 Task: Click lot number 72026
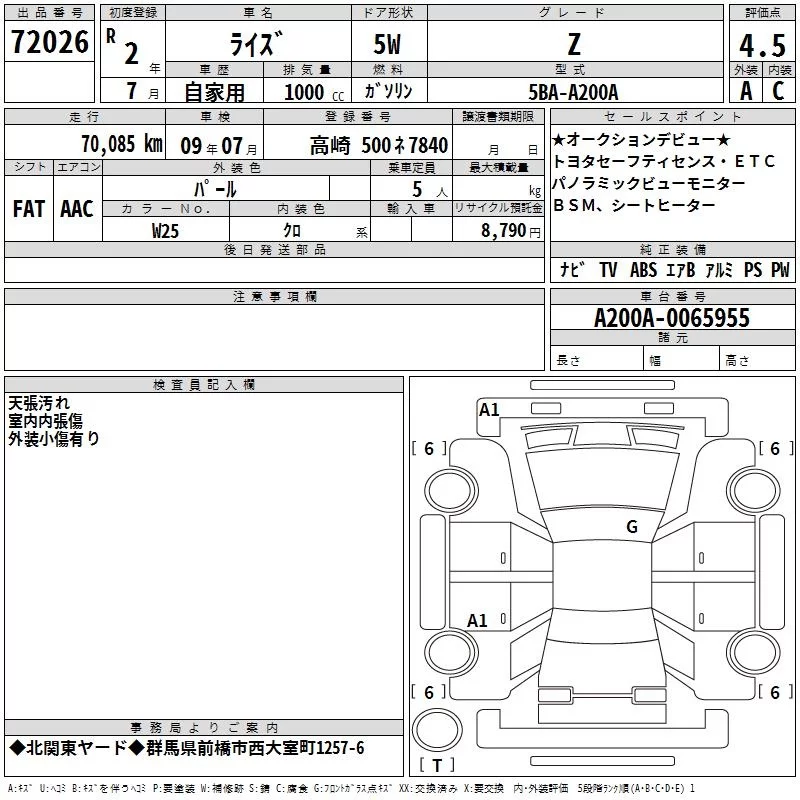click(49, 42)
